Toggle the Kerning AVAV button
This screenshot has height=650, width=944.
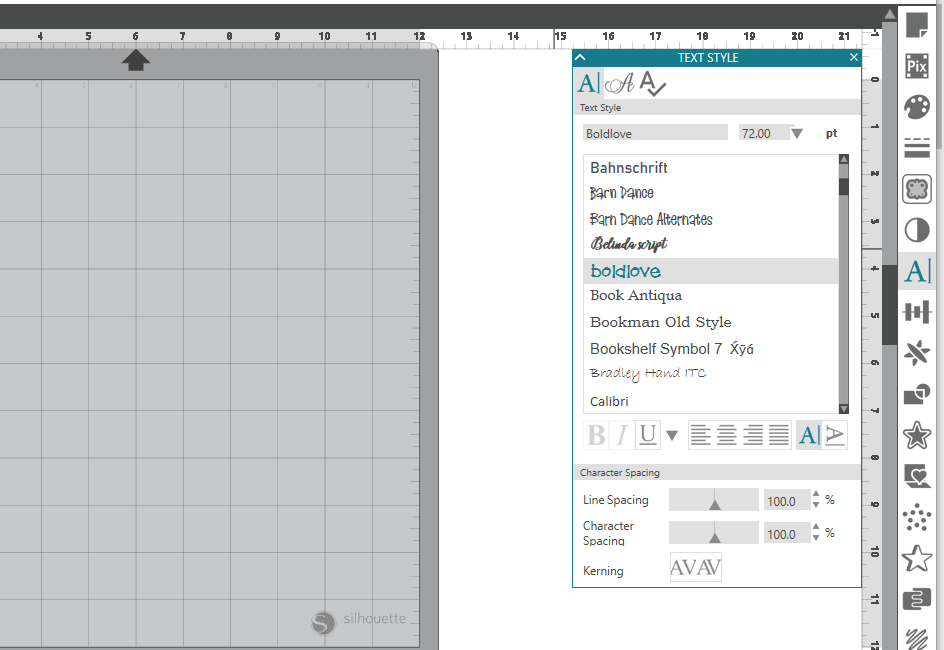click(695, 567)
